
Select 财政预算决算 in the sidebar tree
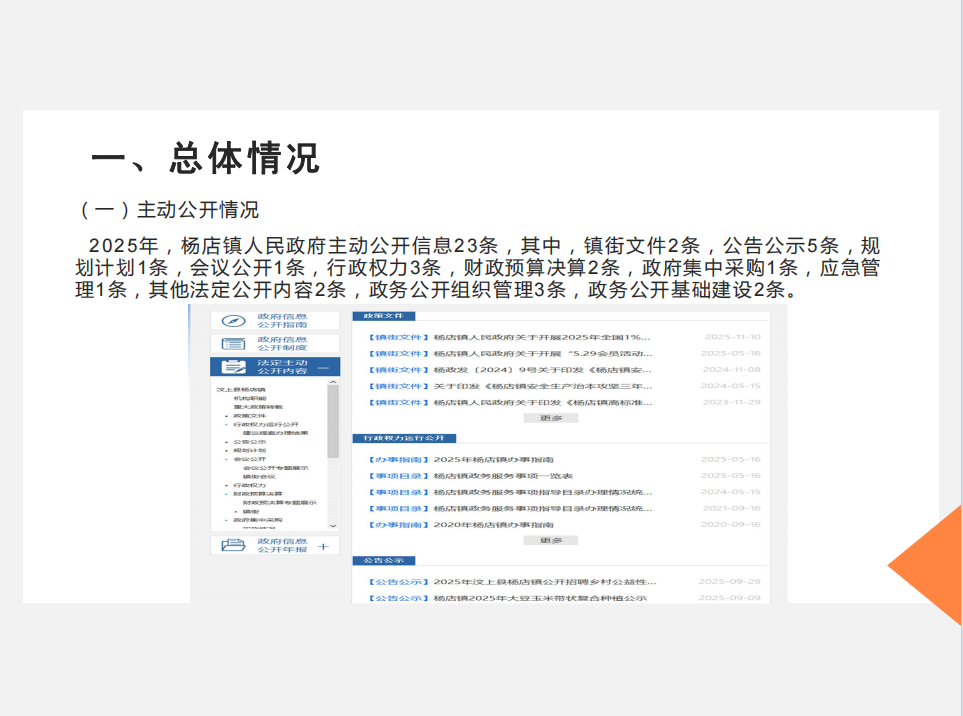coord(255,494)
